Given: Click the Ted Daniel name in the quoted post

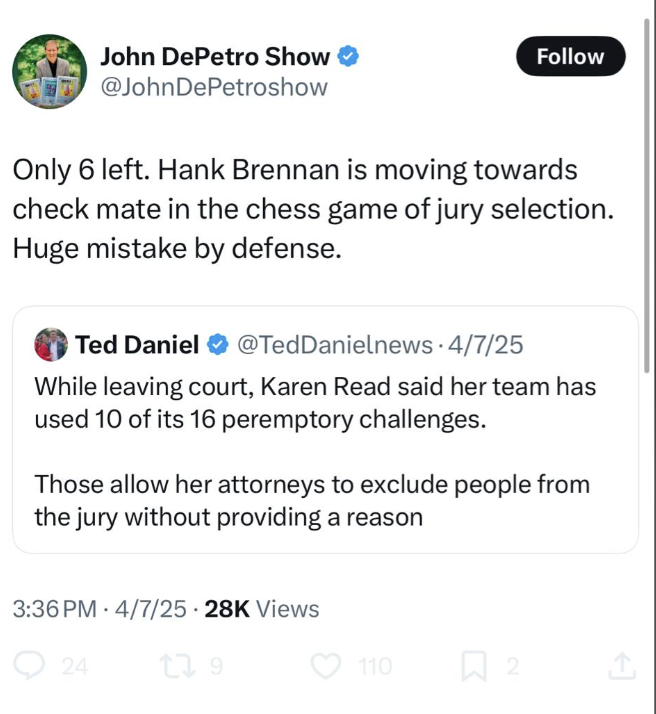Looking at the screenshot, I should [x=137, y=346].
